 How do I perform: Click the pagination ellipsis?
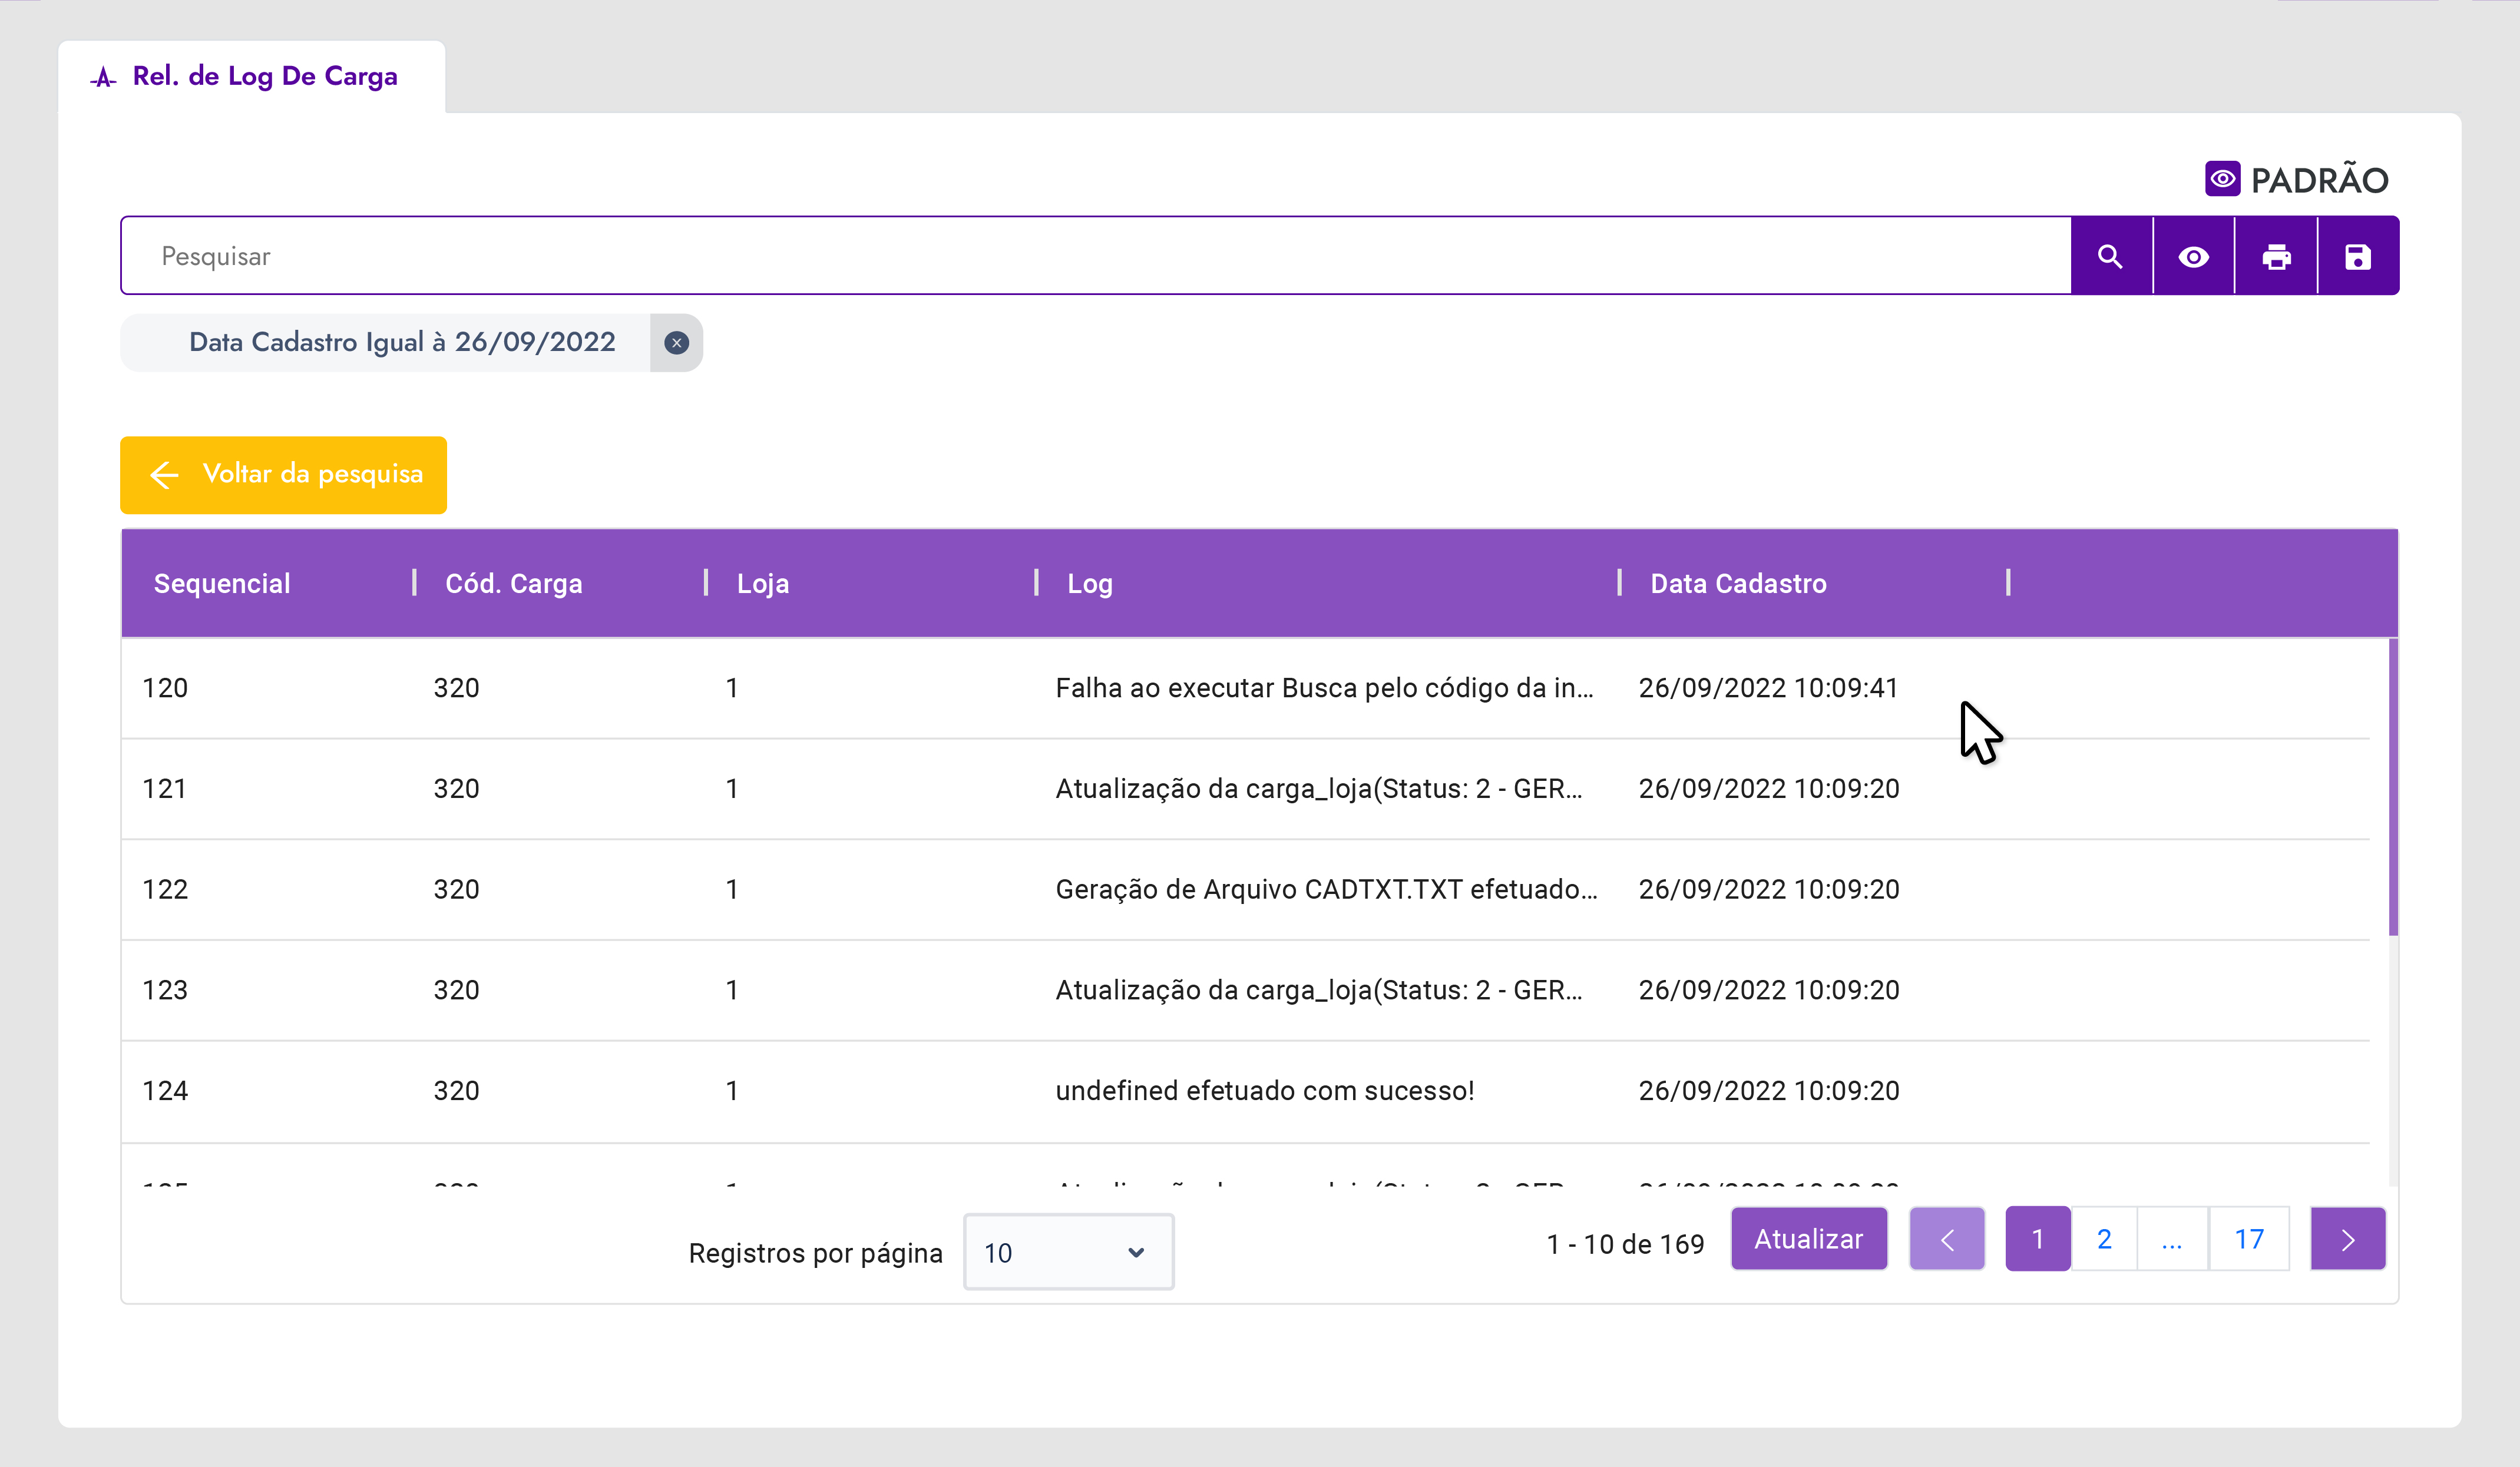[2171, 1240]
